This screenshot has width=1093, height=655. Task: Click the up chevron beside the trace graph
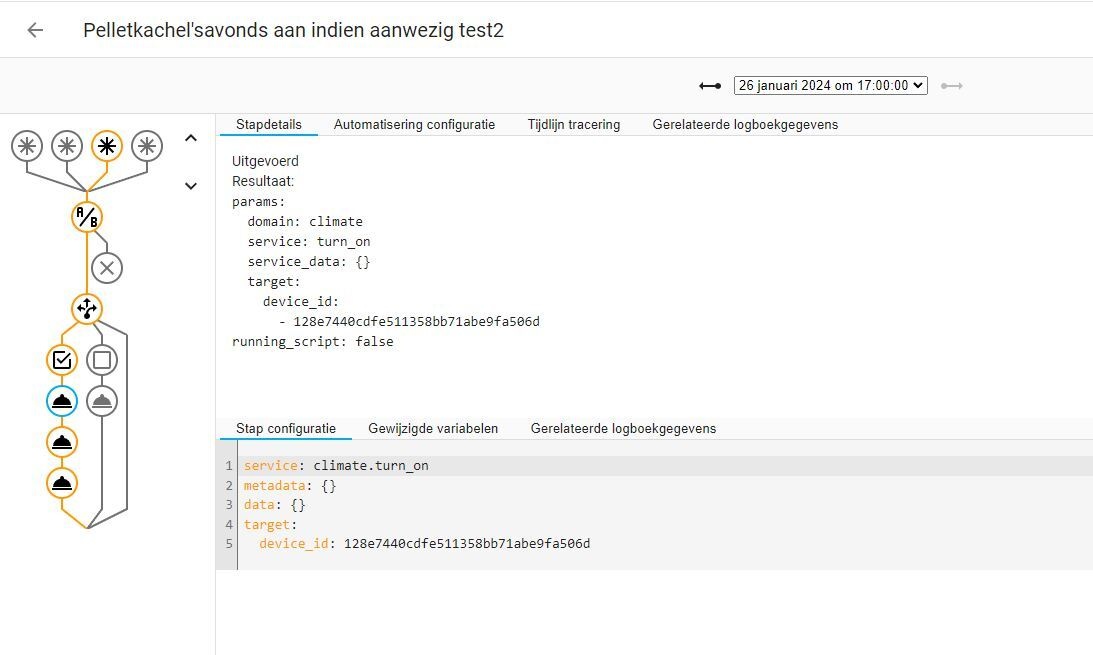pyautogui.click(x=191, y=137)
